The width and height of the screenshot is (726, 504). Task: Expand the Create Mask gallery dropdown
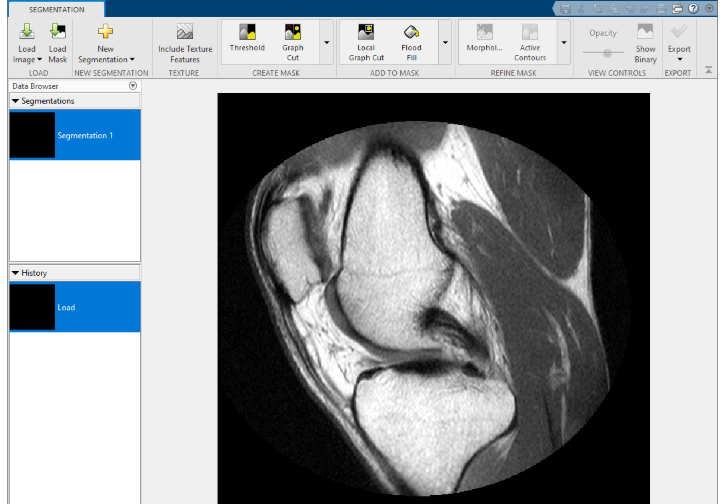click(x=326, y=43)
